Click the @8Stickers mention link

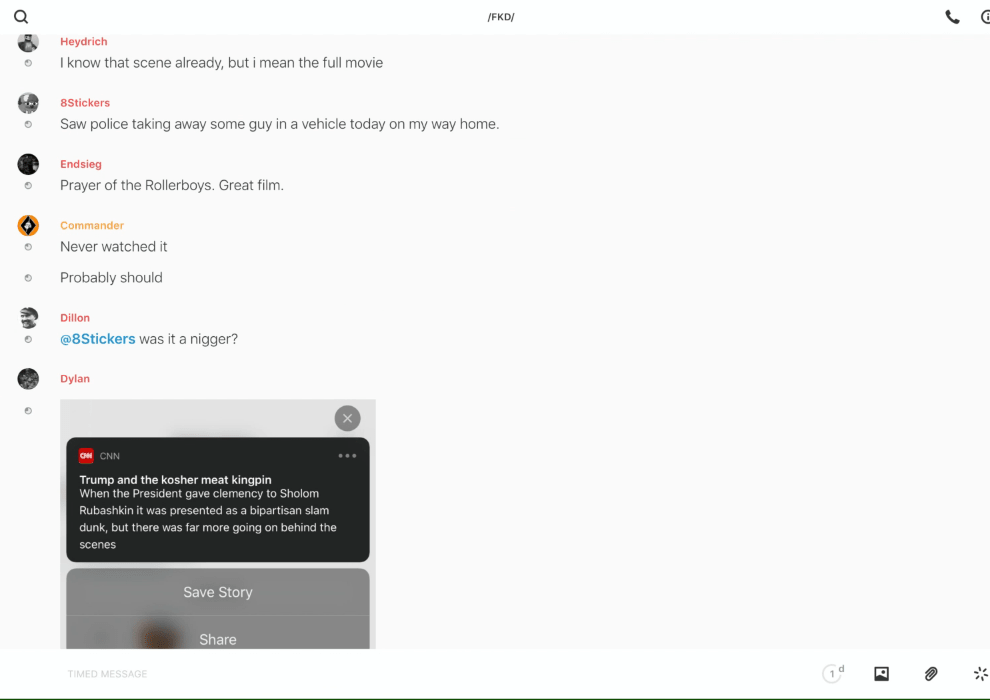(97, 339)
